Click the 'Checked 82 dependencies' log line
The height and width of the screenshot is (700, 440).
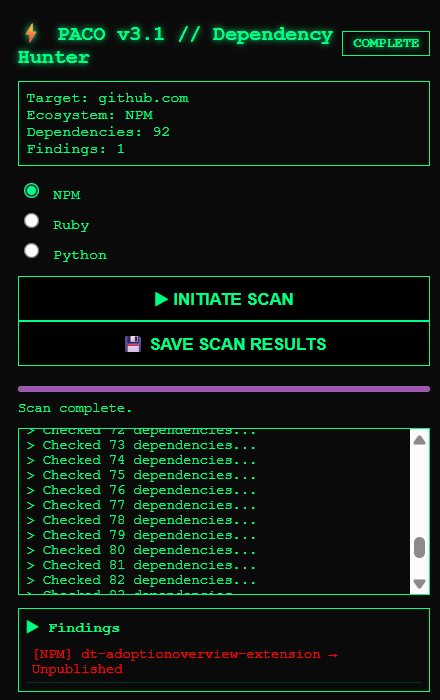pos(141,580)
